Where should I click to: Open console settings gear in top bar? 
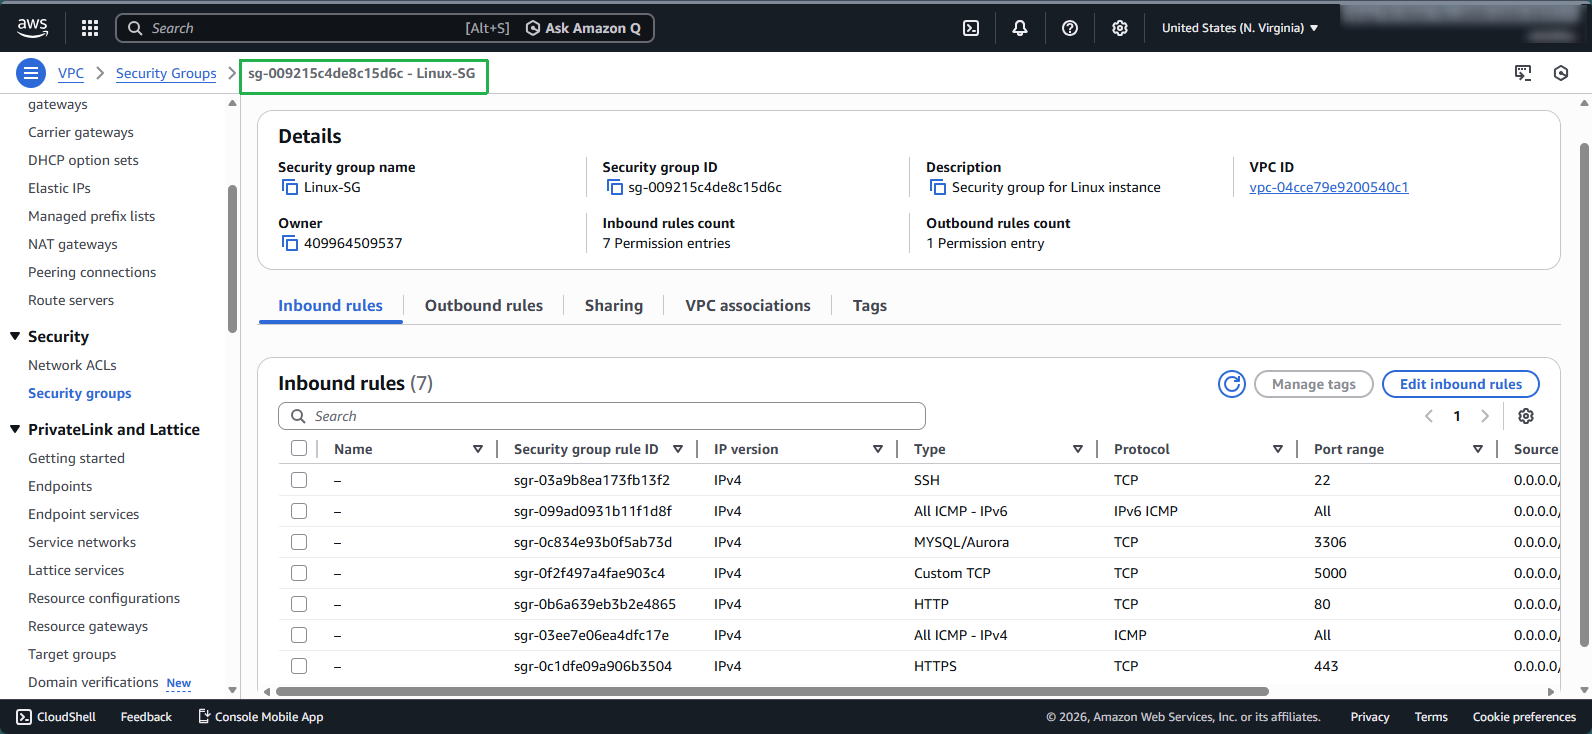coord(1120,28)
